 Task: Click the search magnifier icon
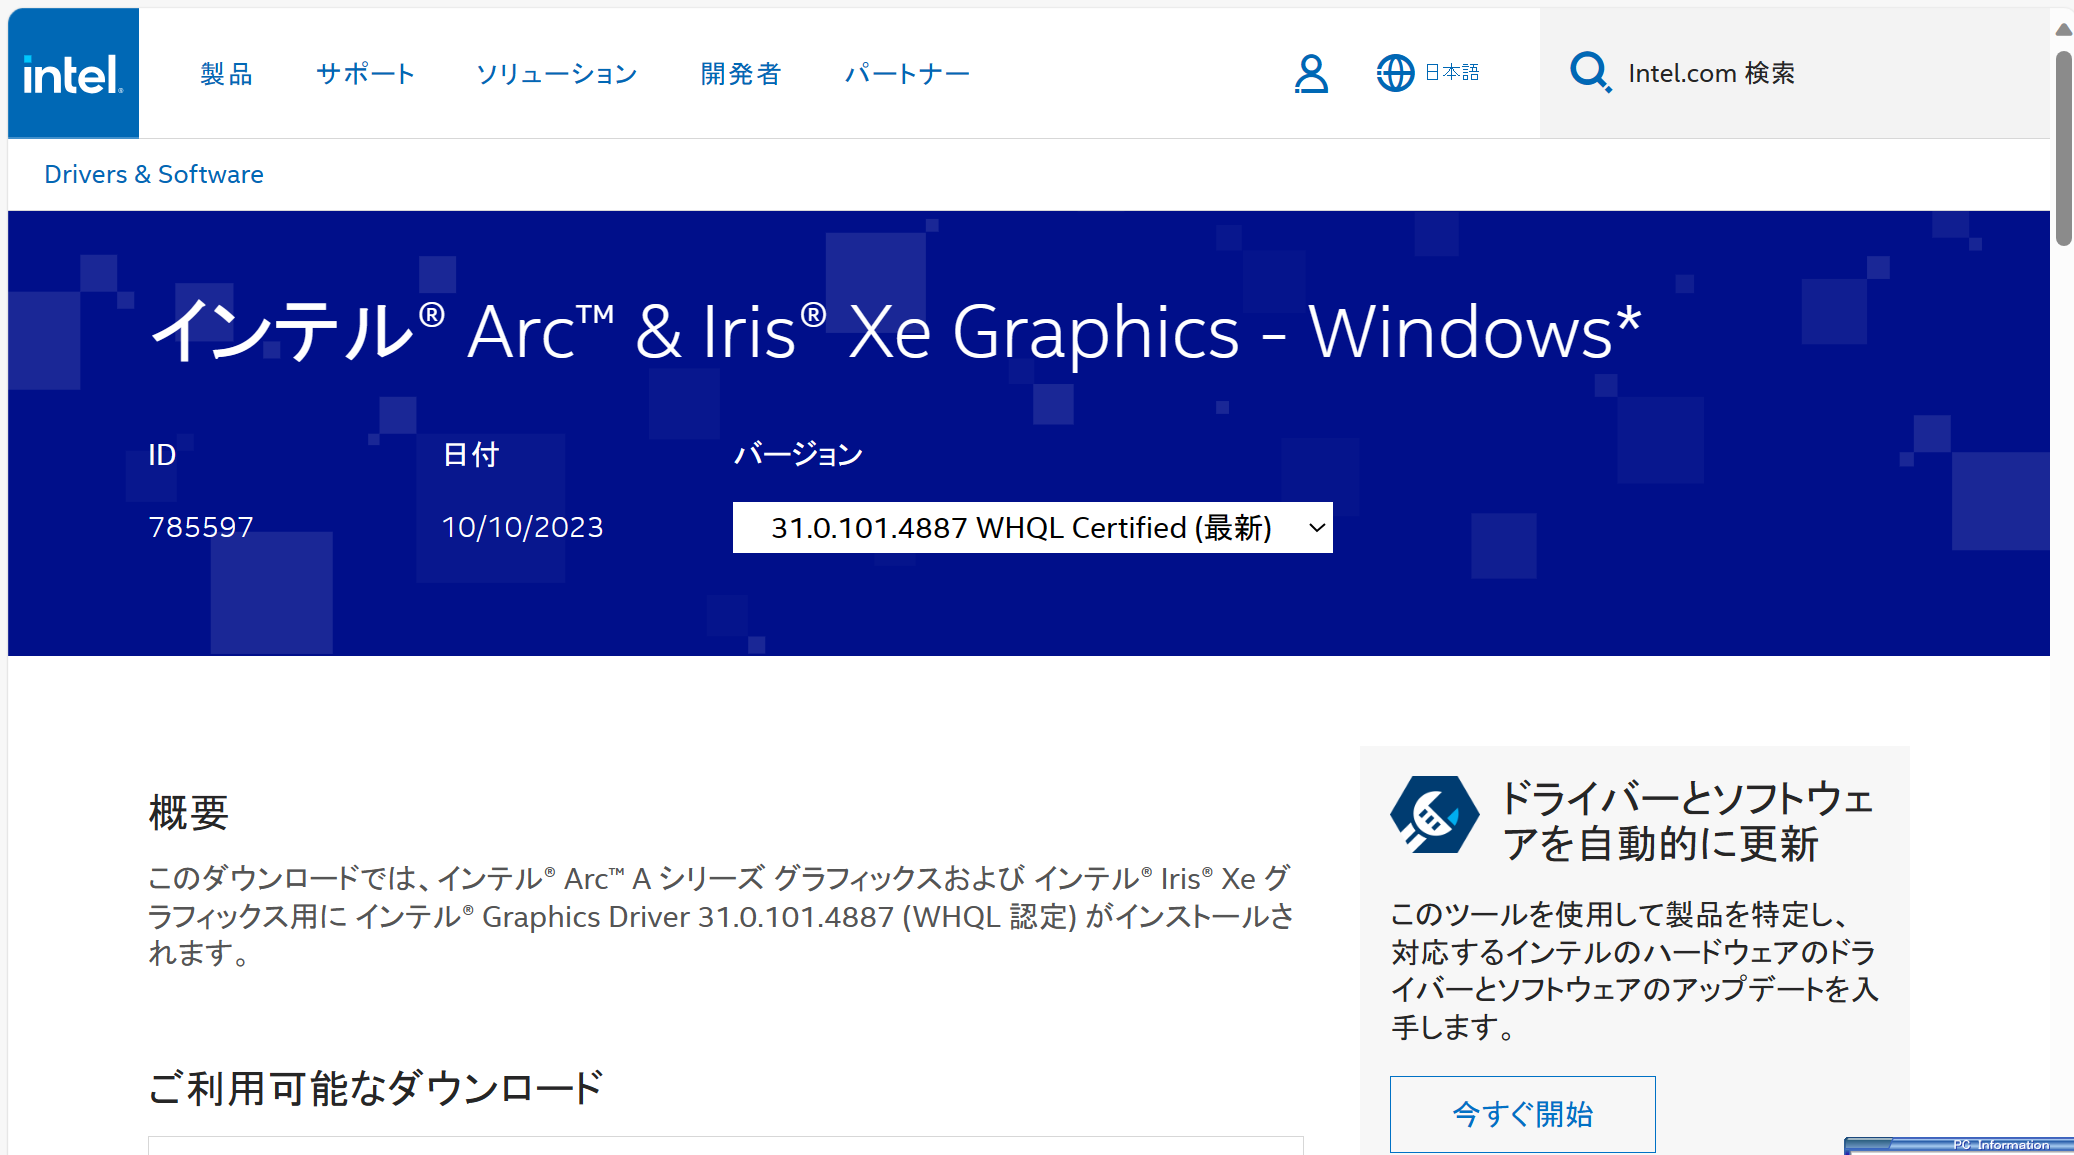(1590, 72)
